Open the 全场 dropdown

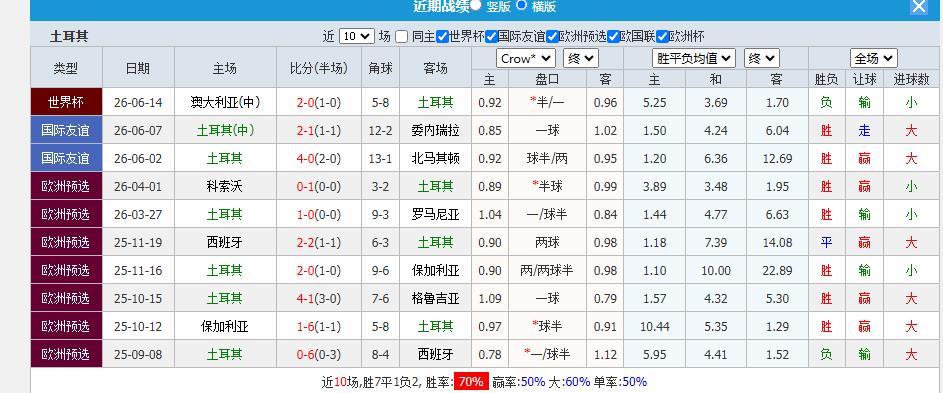tap(874, 58)
